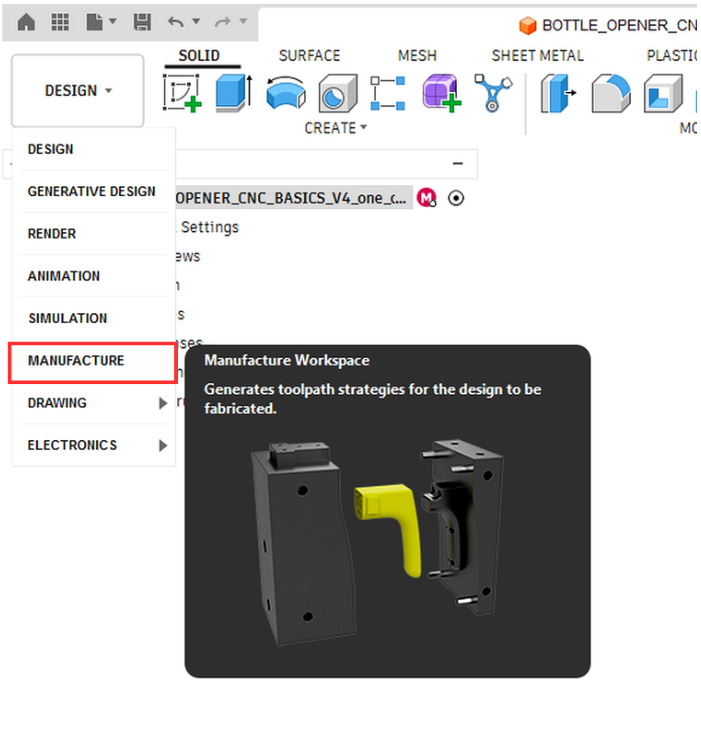Open the Data Panel grid icon
This screenshot has height=733, width=701.
[x=60, y=22]
